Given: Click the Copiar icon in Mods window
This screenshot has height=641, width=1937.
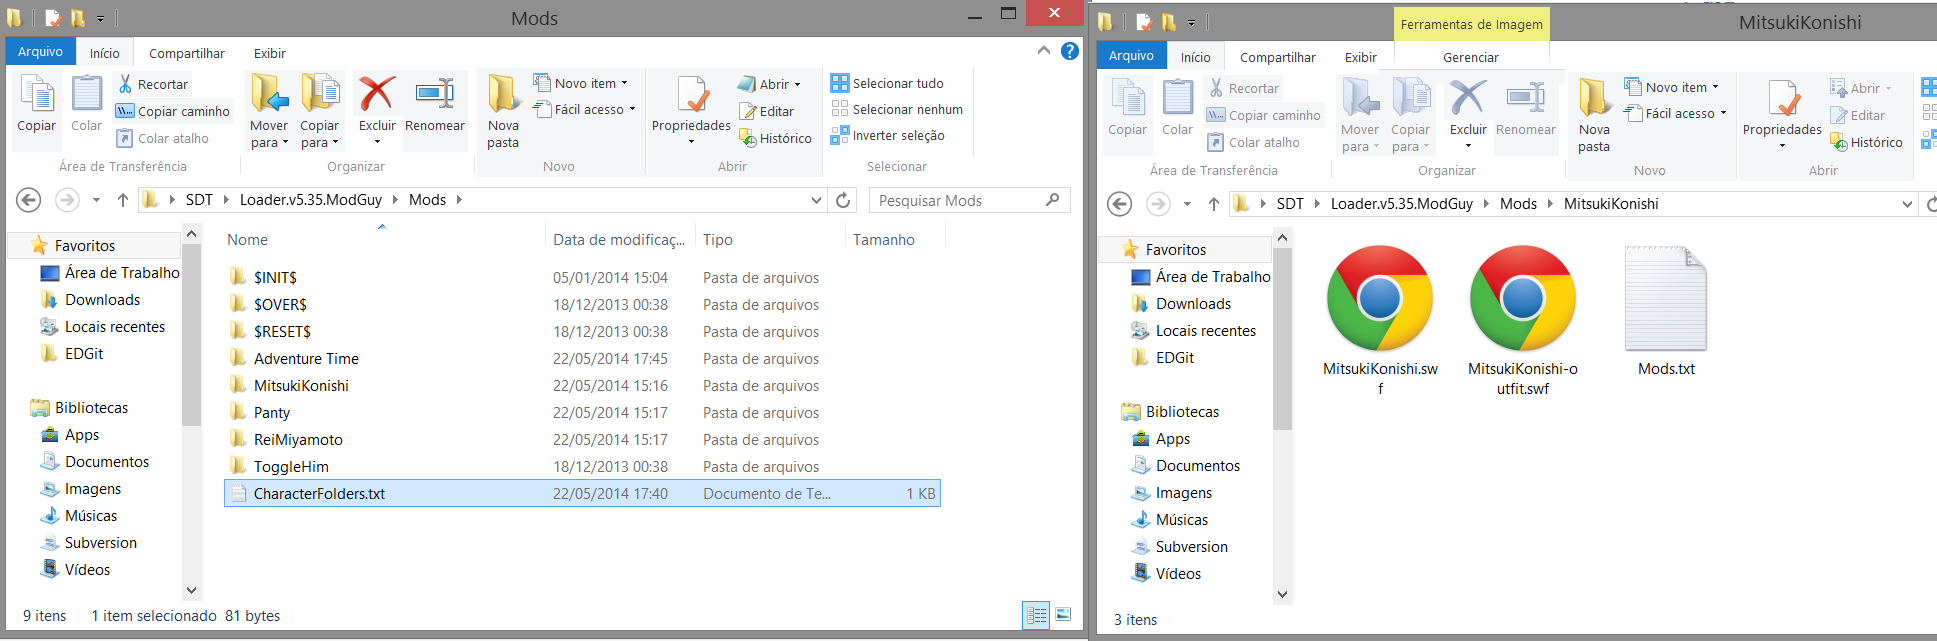Looking at the screenshot, I should pyautogui.click(x=37, y=97).
